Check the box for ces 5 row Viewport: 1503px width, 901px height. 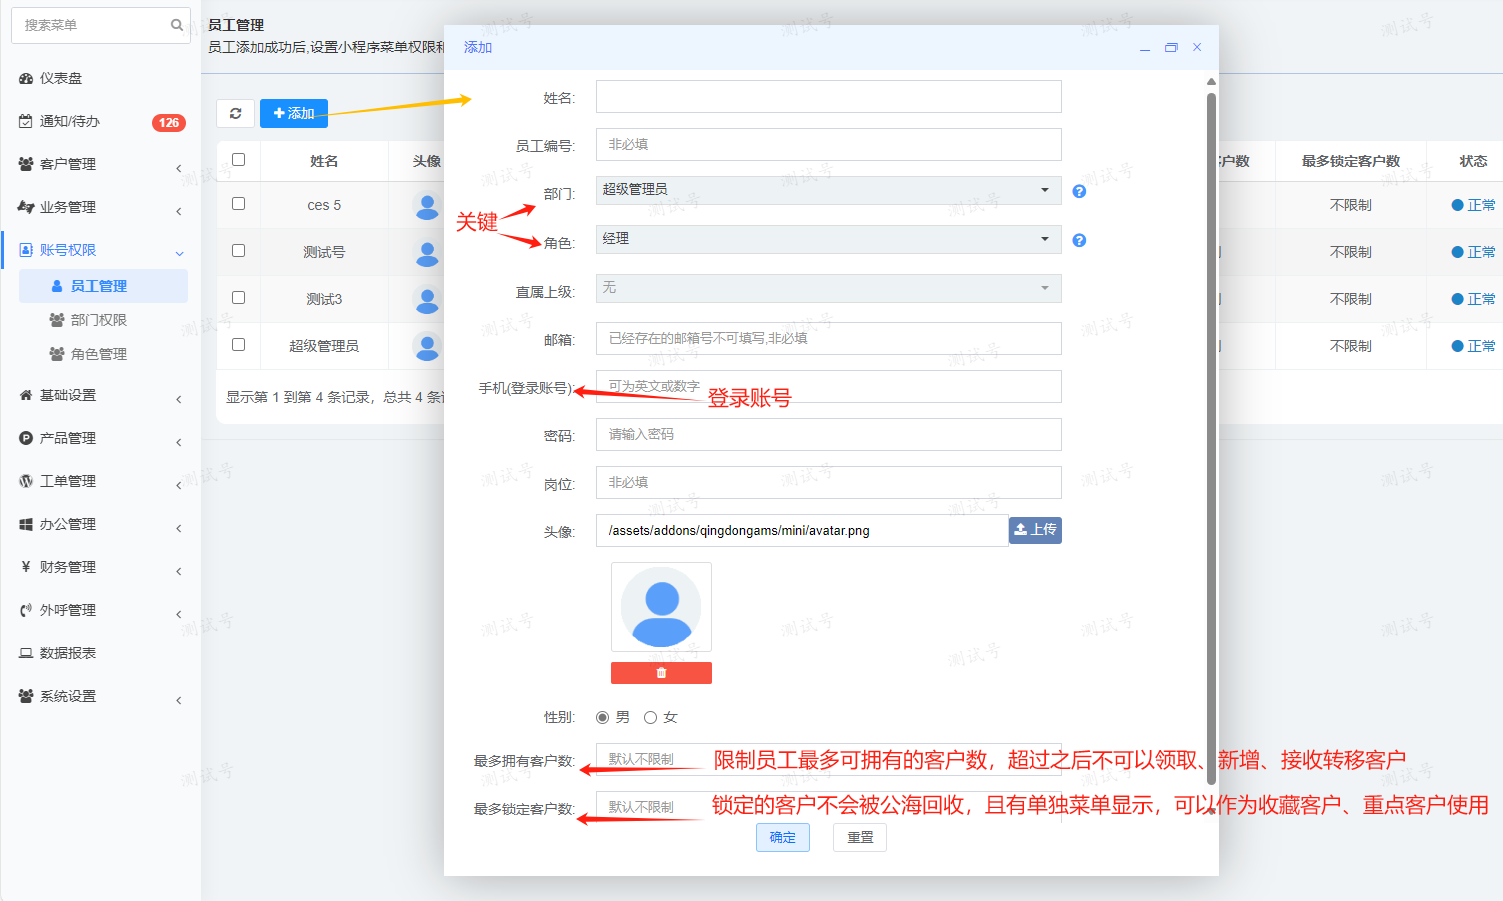pos(238,204)
